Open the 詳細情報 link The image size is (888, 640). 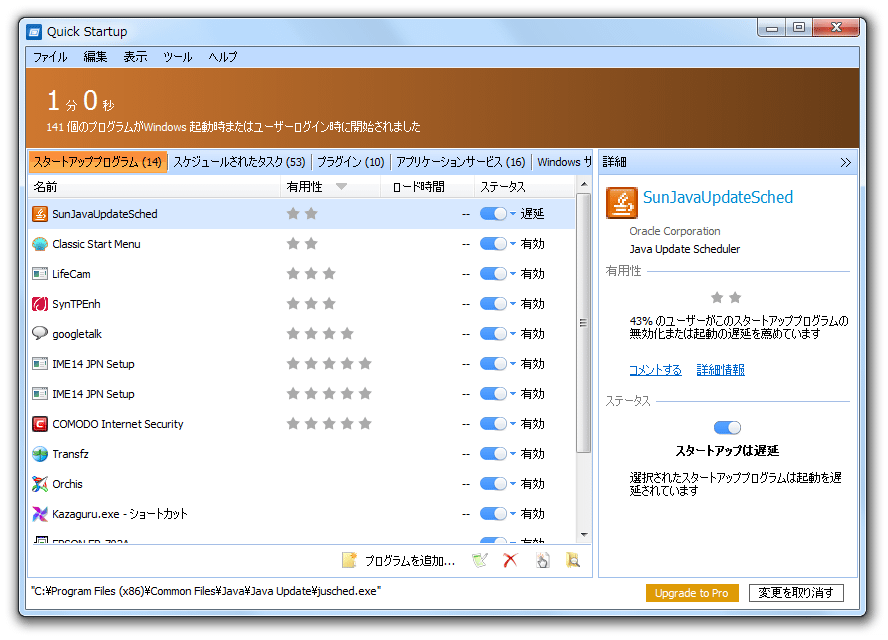[x=720, y=370]
